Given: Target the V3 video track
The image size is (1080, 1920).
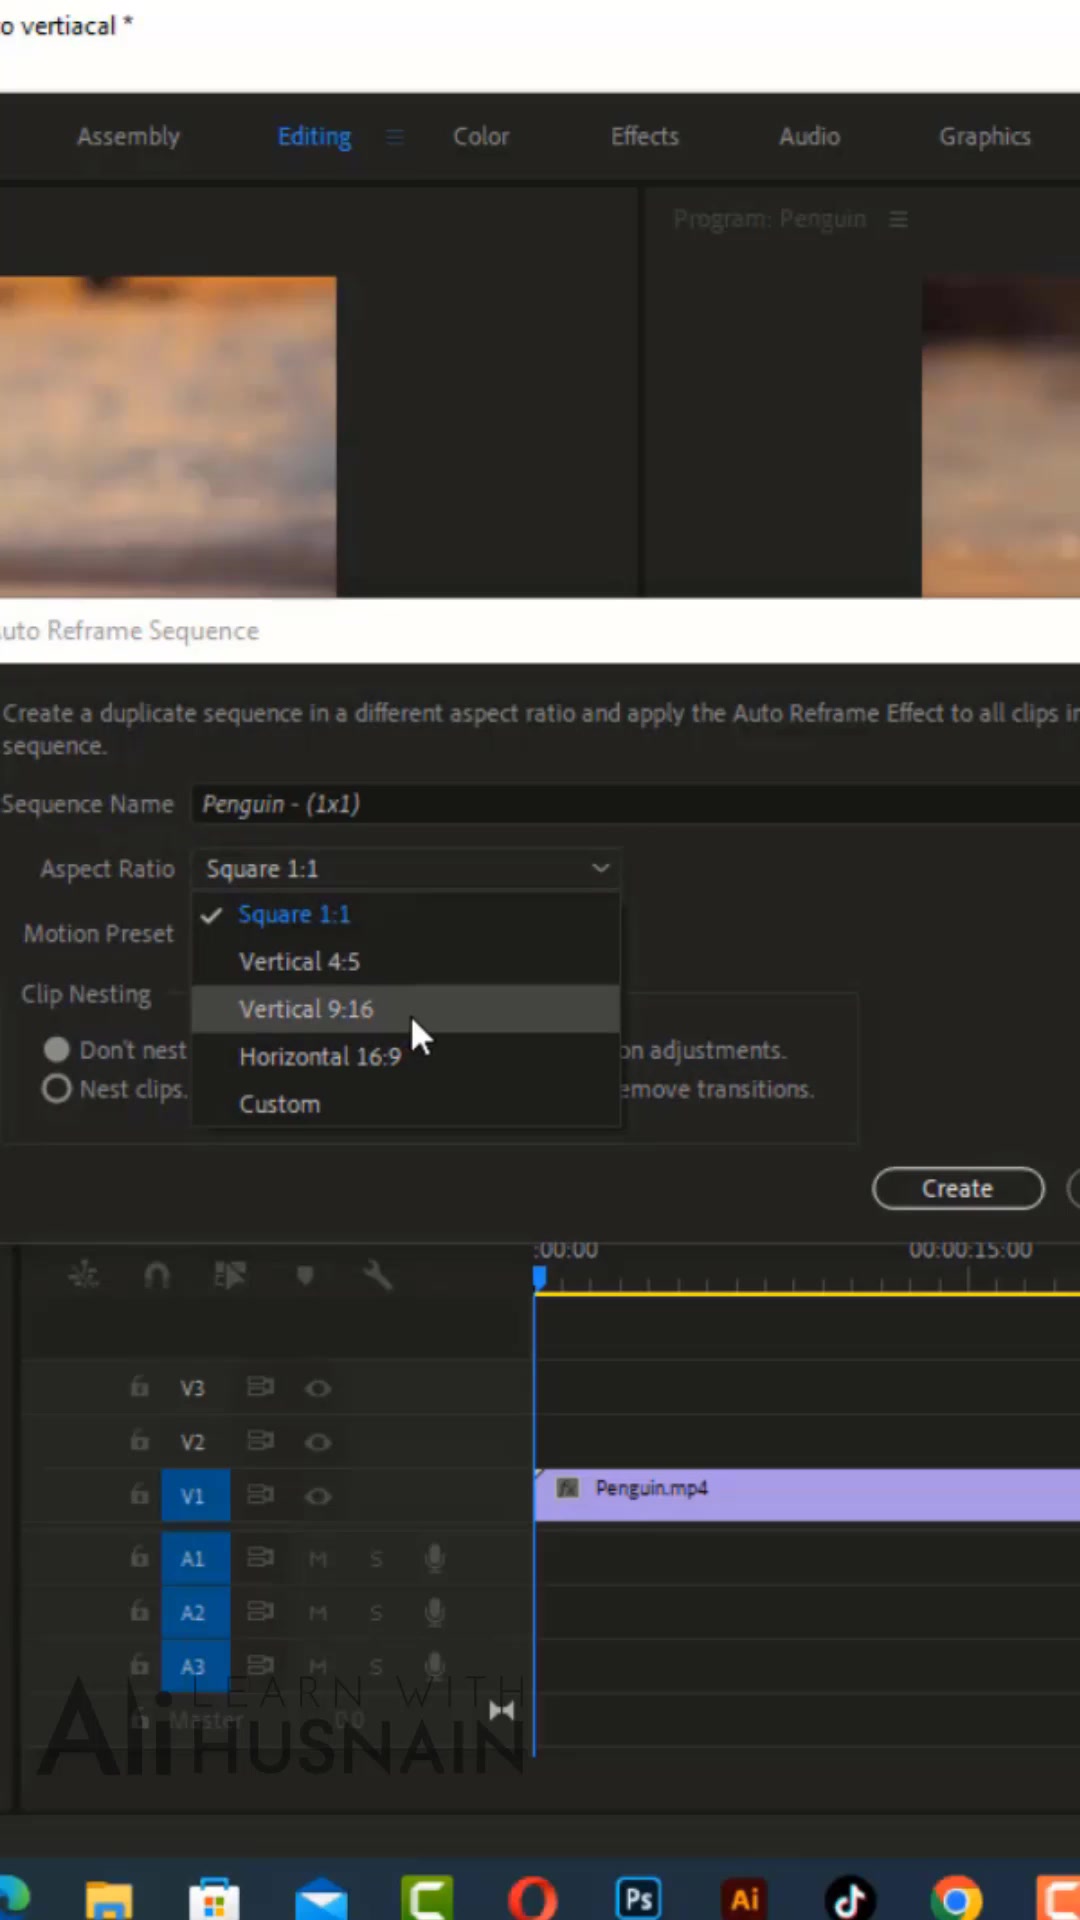Looking at the screenshot, I should coord(192,1388).
